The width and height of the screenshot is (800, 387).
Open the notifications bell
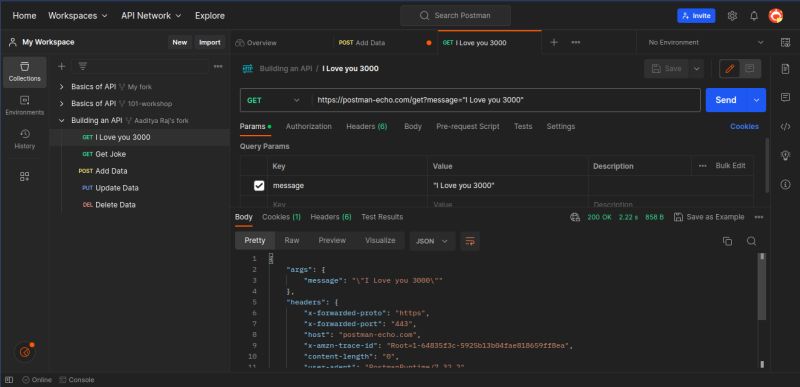pyautogui.click(x=754, y=16)
